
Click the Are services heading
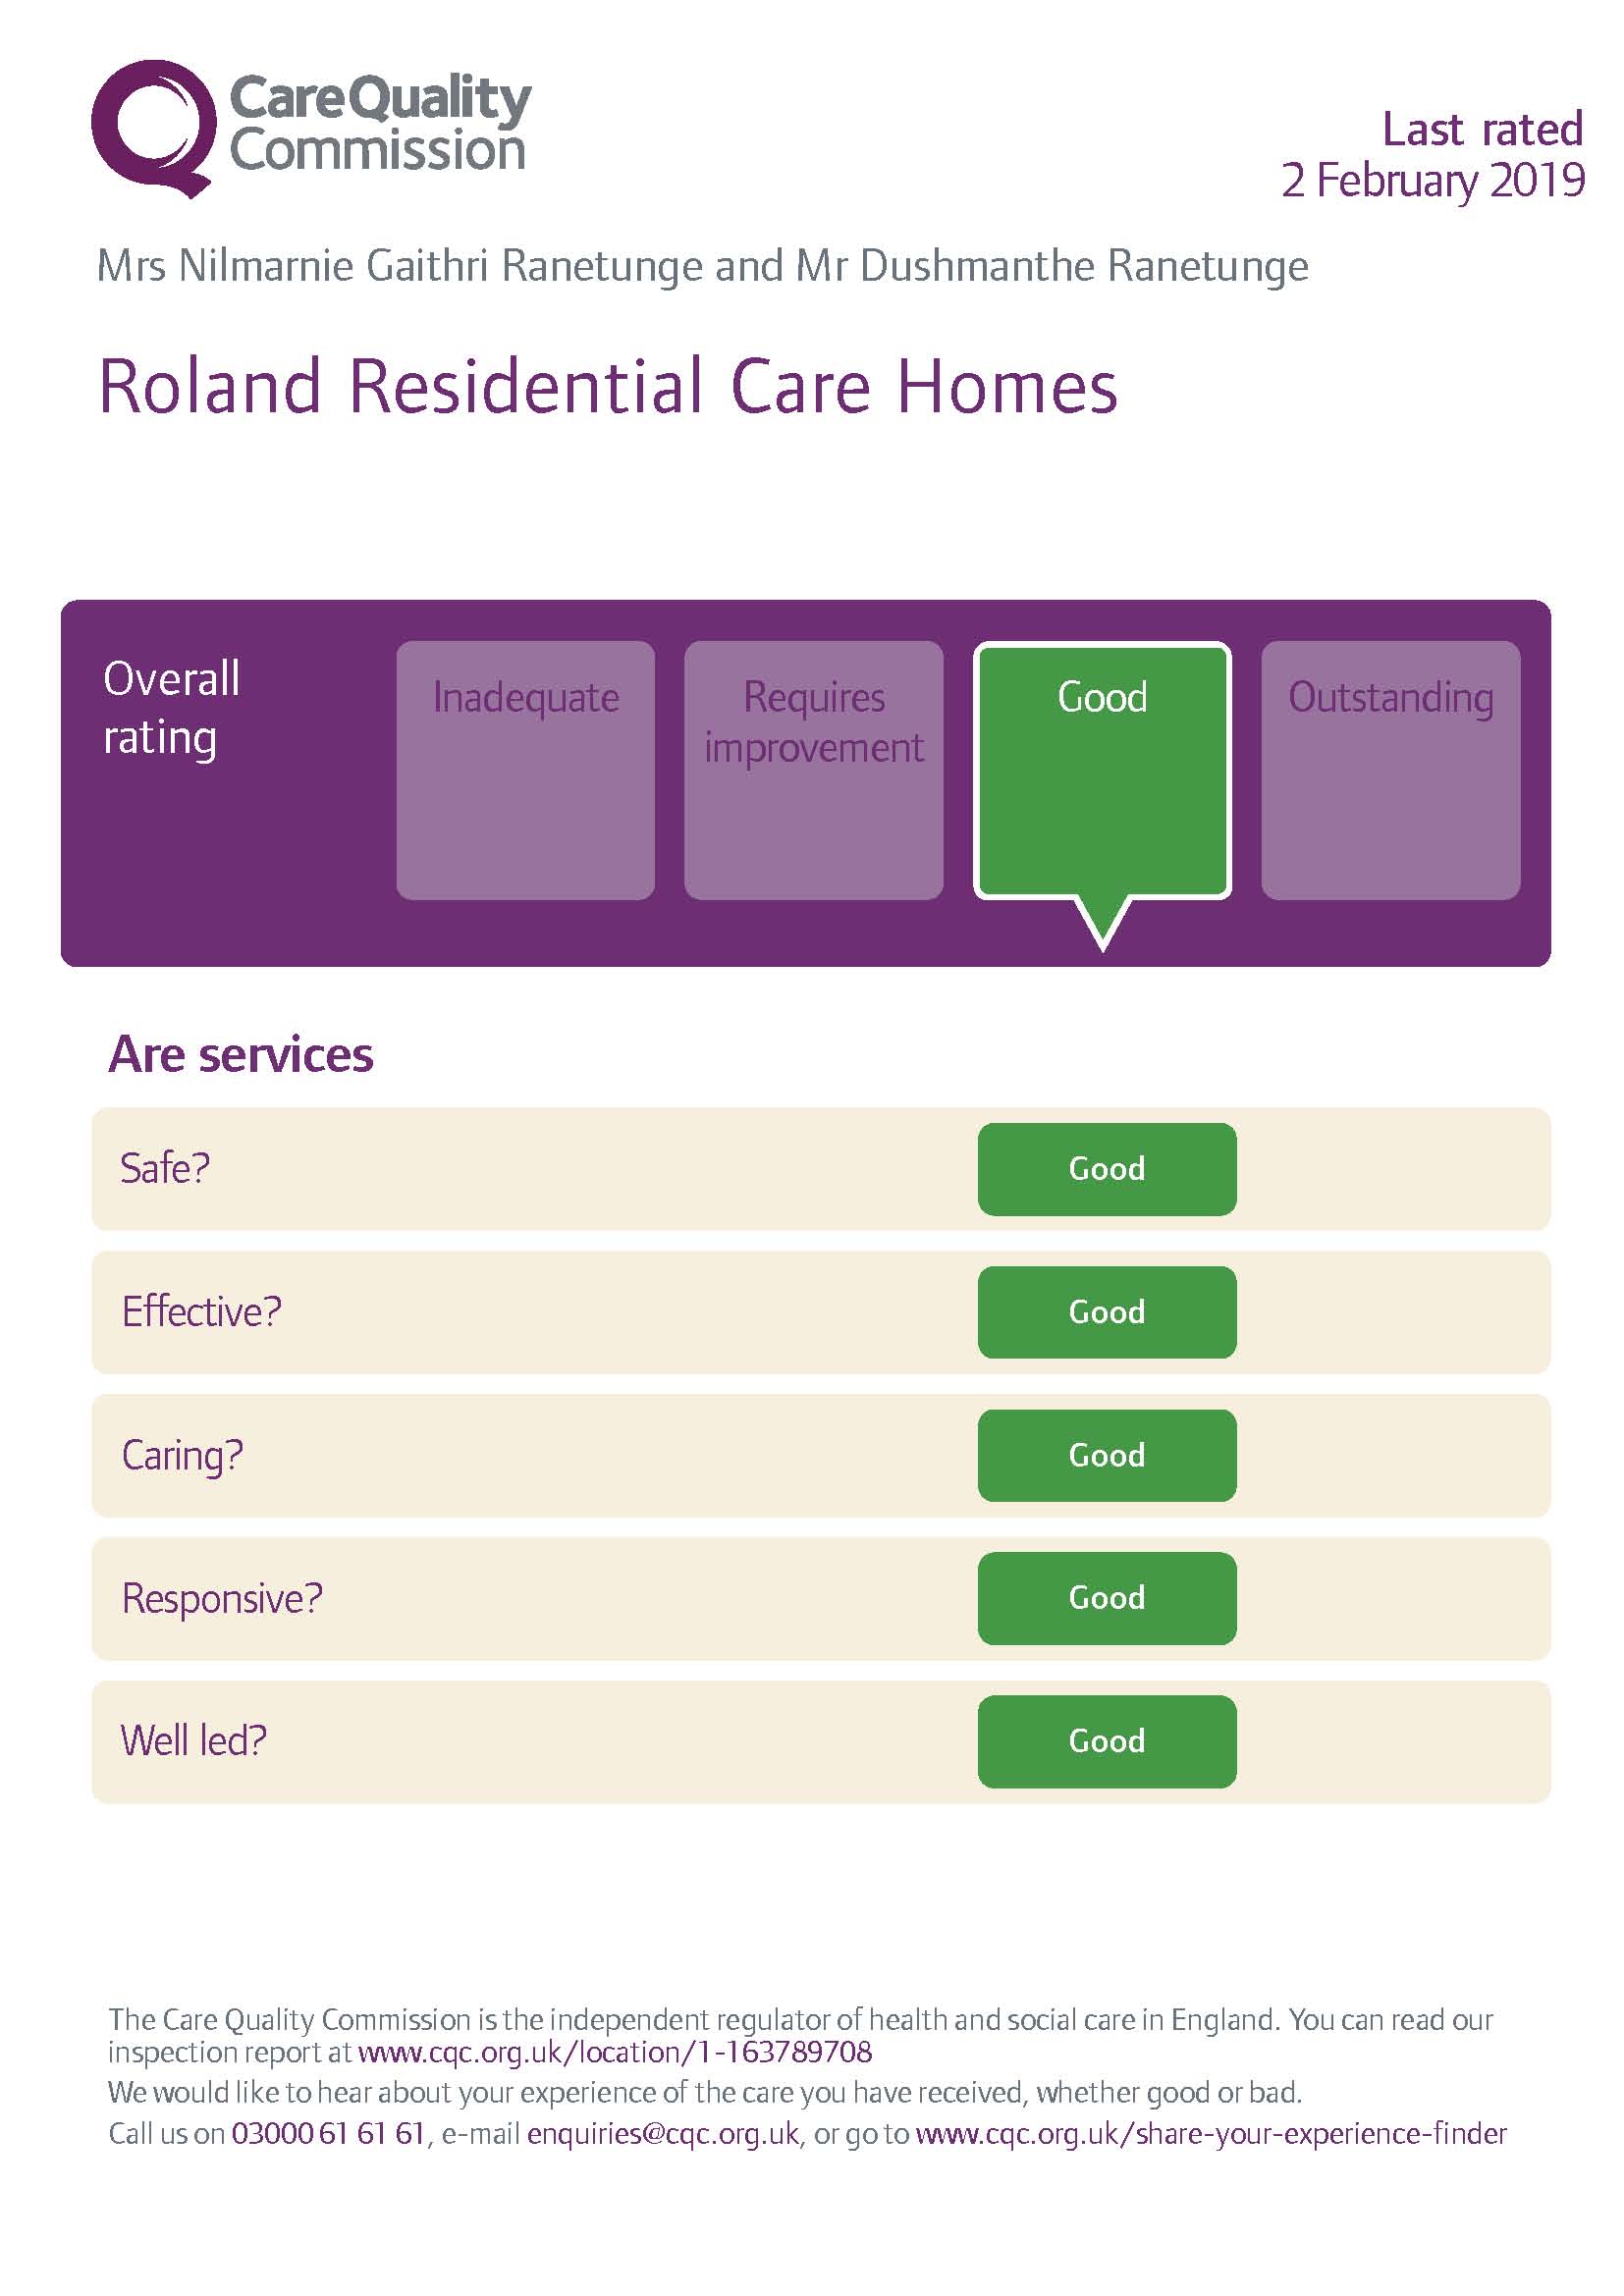tap(240, 1055)
